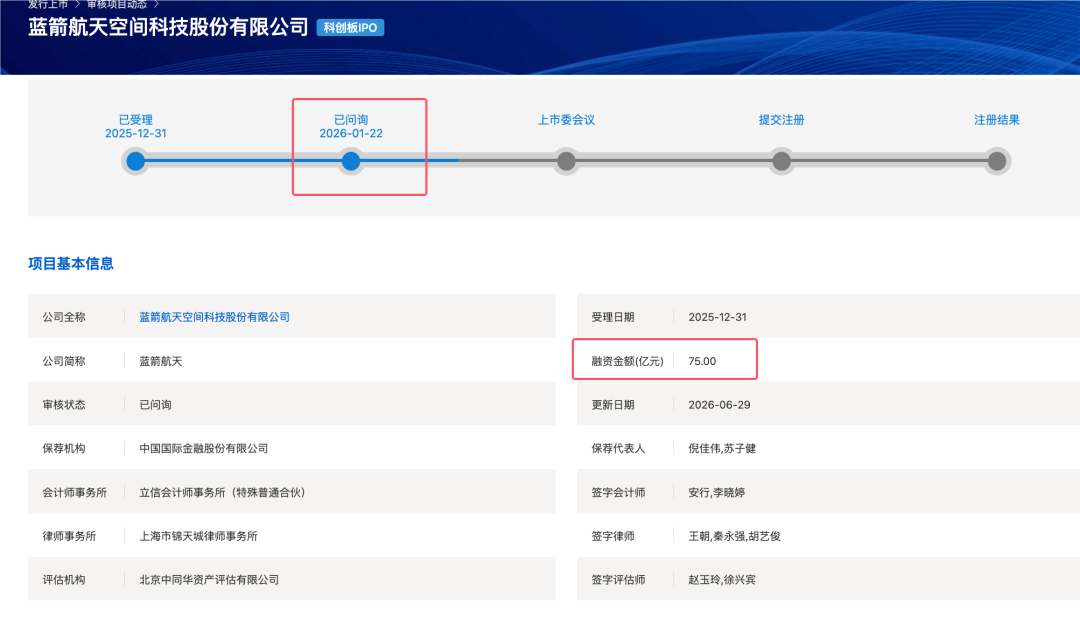Click the 上海市锦天城律师事务所 value

tap(198, 536)
